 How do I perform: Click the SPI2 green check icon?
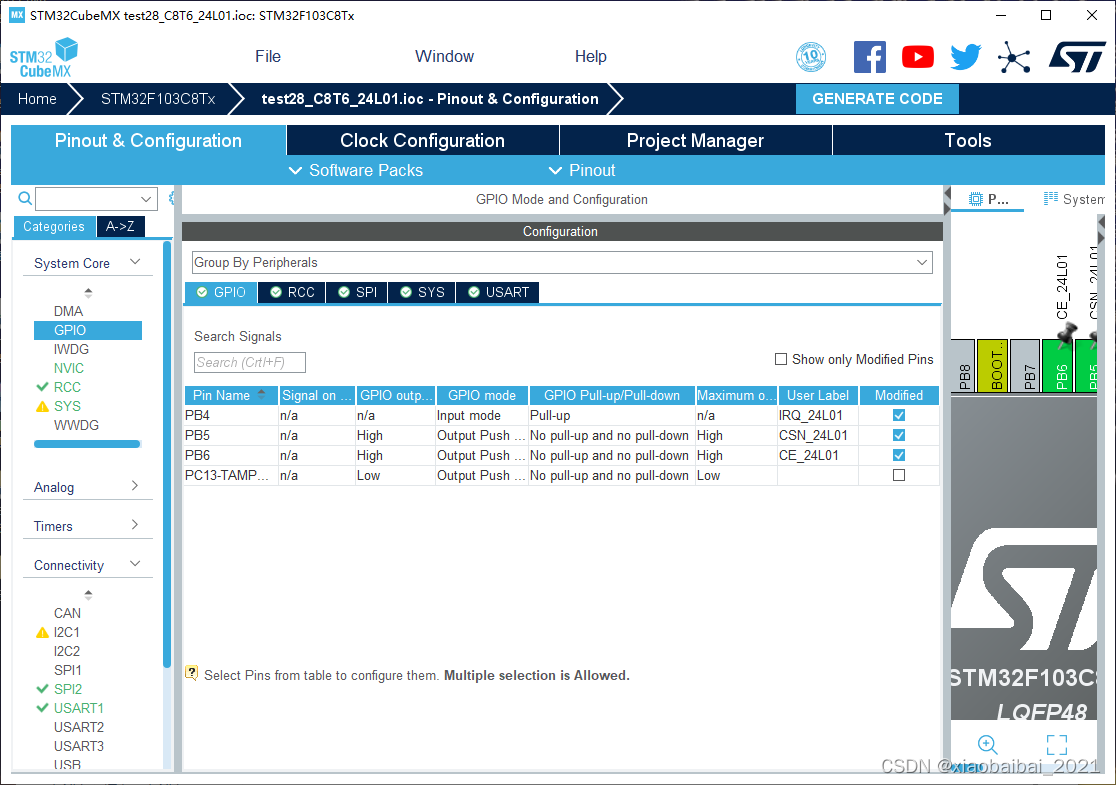[x=42, y=689]
